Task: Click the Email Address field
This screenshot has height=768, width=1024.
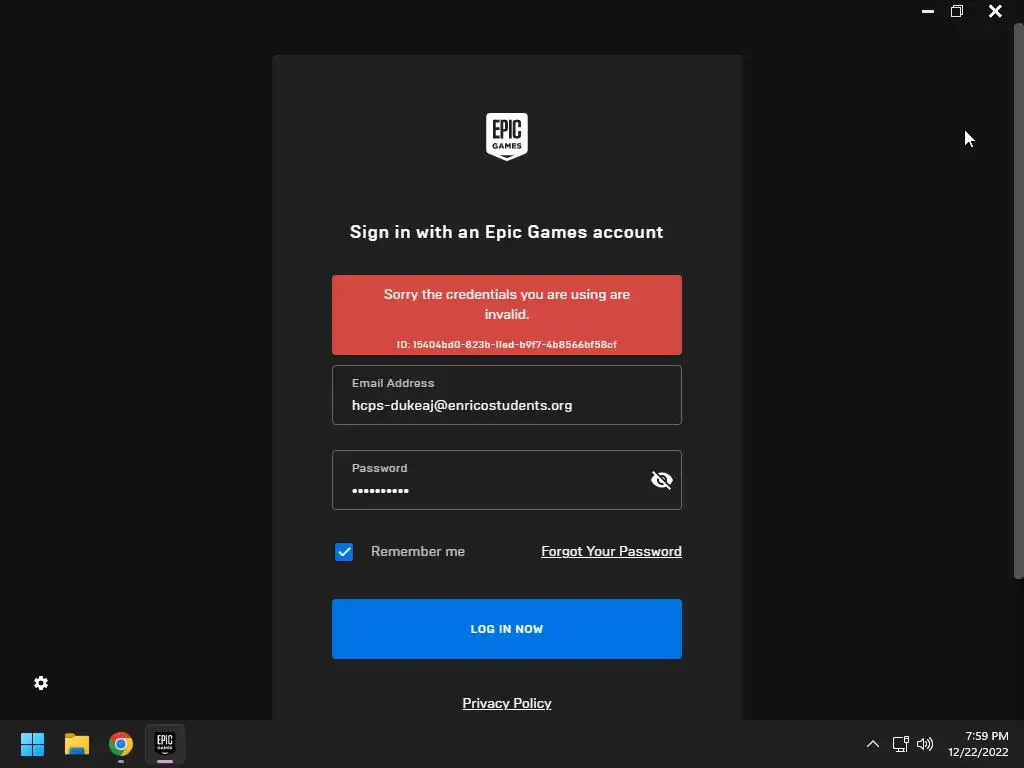Action: (507, 395)
